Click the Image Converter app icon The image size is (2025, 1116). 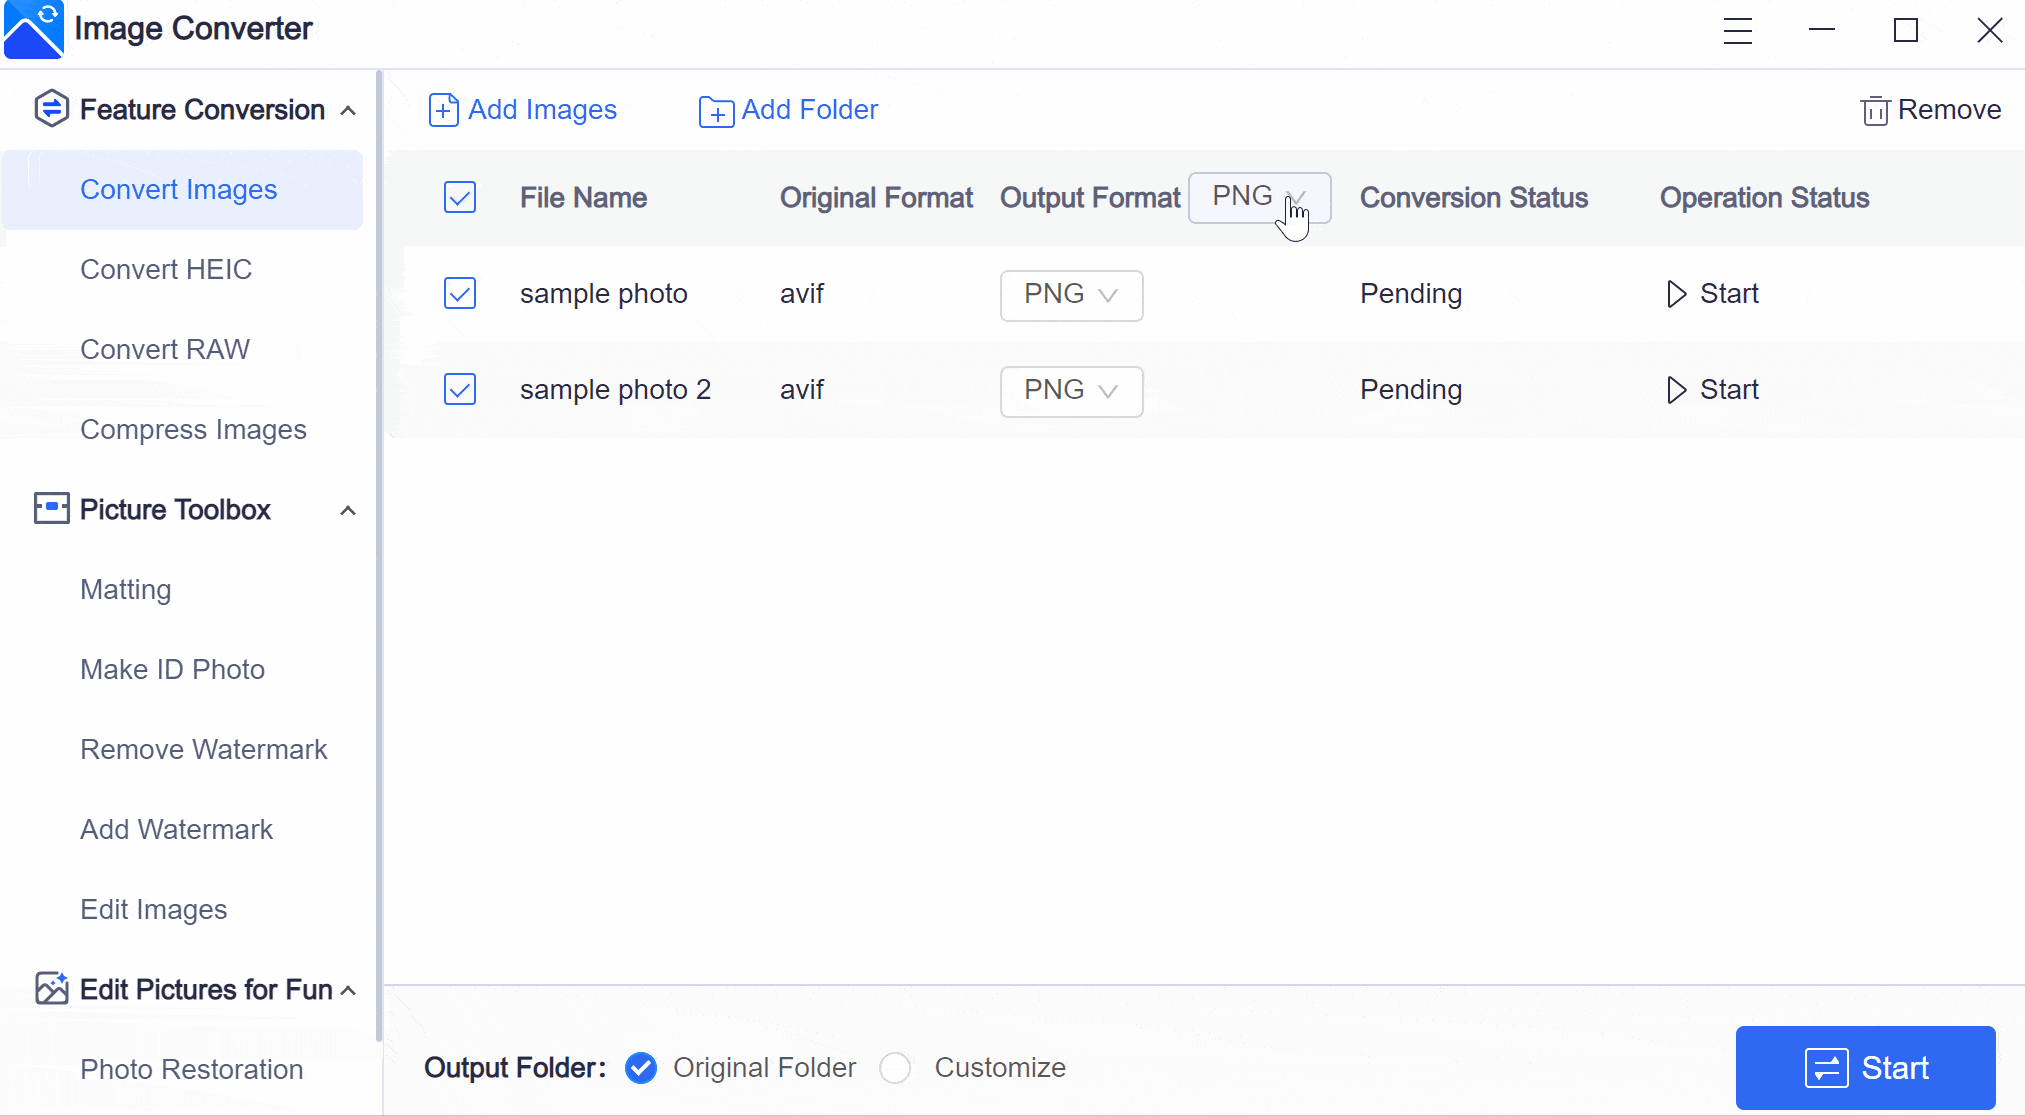[x=36, y=29]
